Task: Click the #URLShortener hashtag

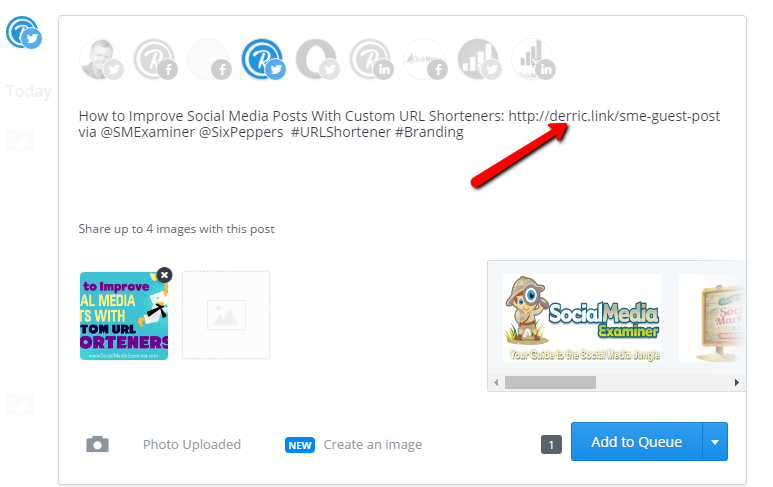Action: pyautogui.click(x=341, y=132)
